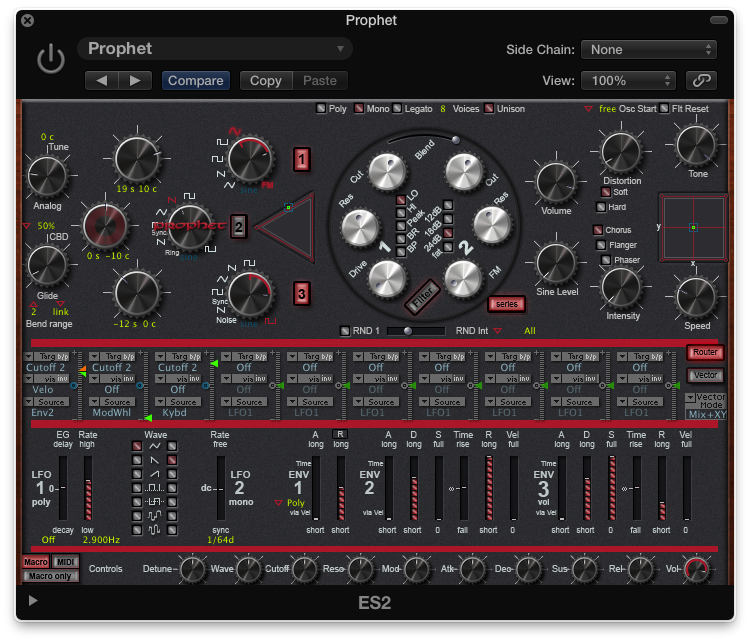This screenshot has width=750, height=642.
Task: Click Oscillator 2 number button
Action: [239, 227]
